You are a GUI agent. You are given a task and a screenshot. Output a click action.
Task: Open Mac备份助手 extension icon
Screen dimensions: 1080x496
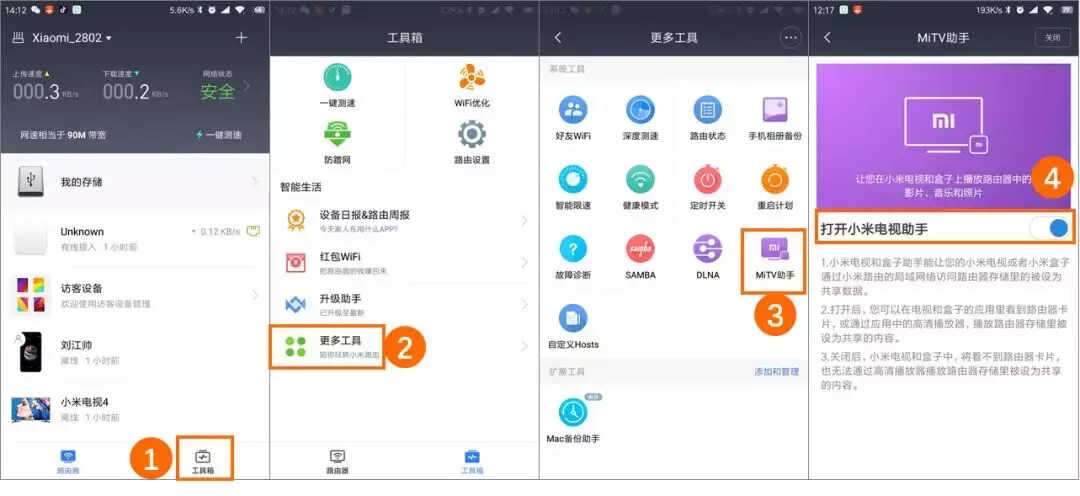tap(572, 412)
